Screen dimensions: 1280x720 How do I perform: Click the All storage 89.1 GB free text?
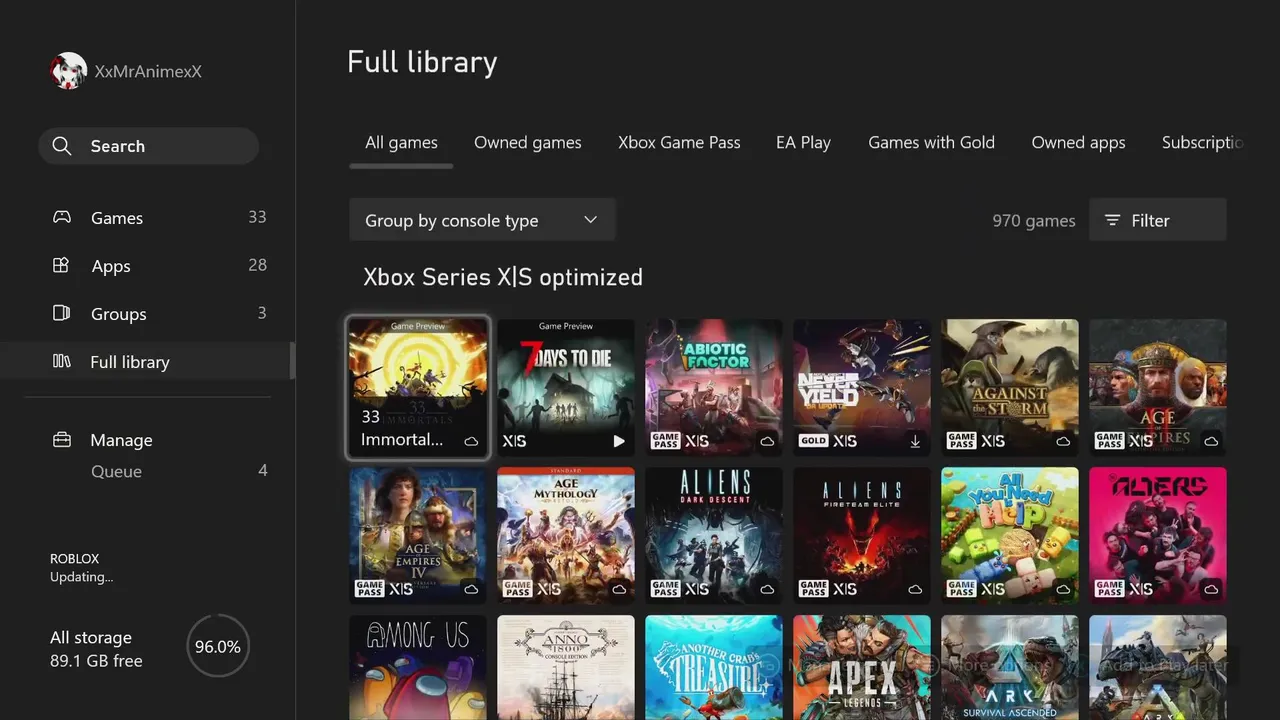96,649
